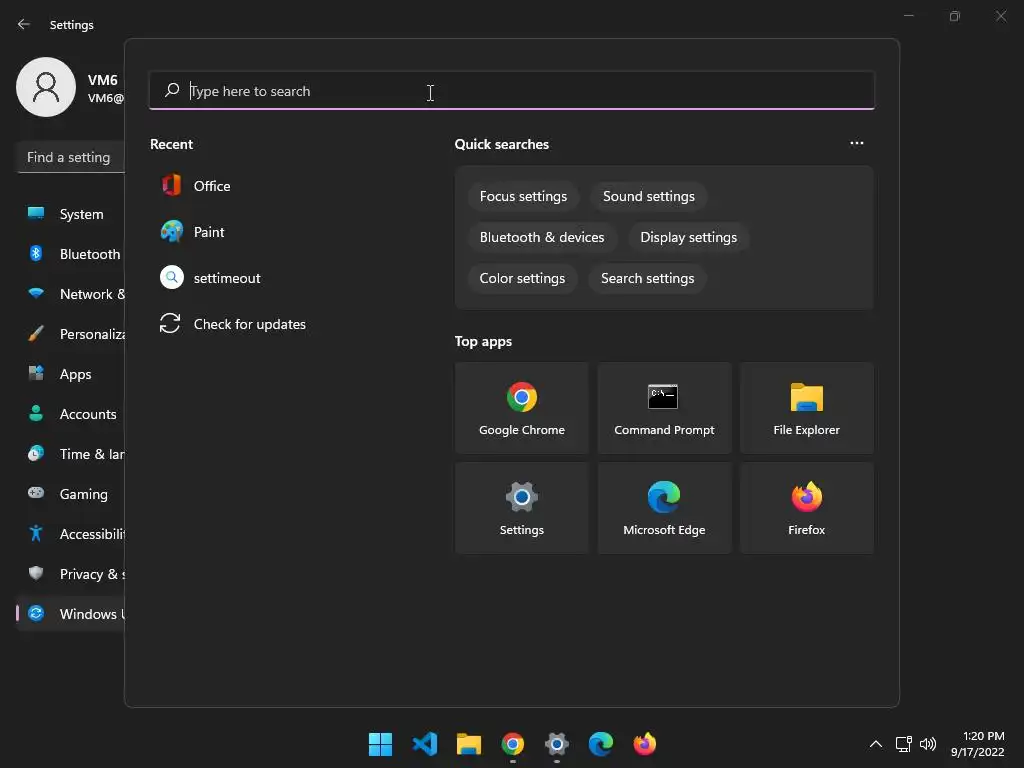
Task: Open Settings tile in Top apps
Action: (x=522, y=508)
